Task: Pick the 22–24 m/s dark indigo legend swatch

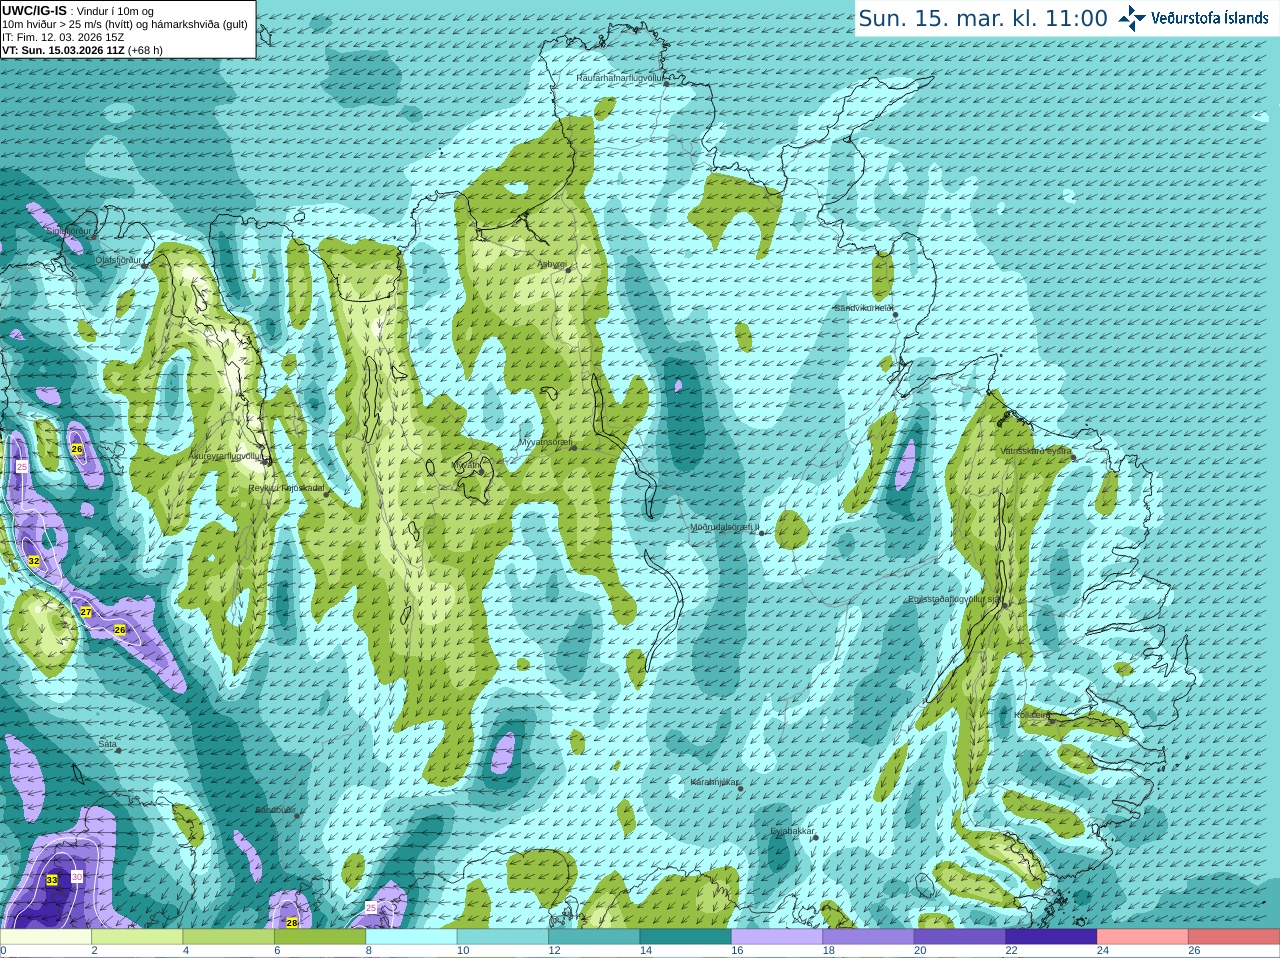Action: [x=1051, y=937]
